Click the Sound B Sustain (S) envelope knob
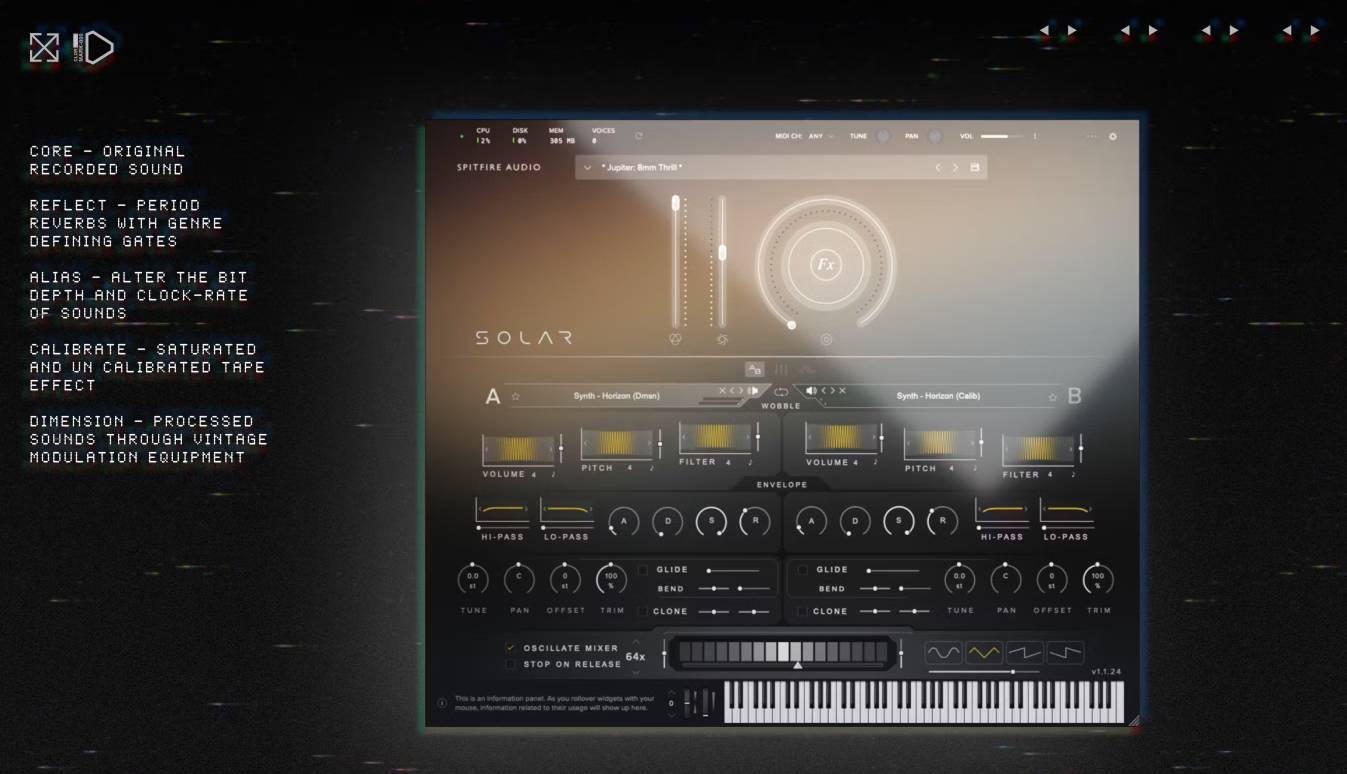The width and height of the screenshot is (1347, 774). pyautogui.click(x=899, y=521)
